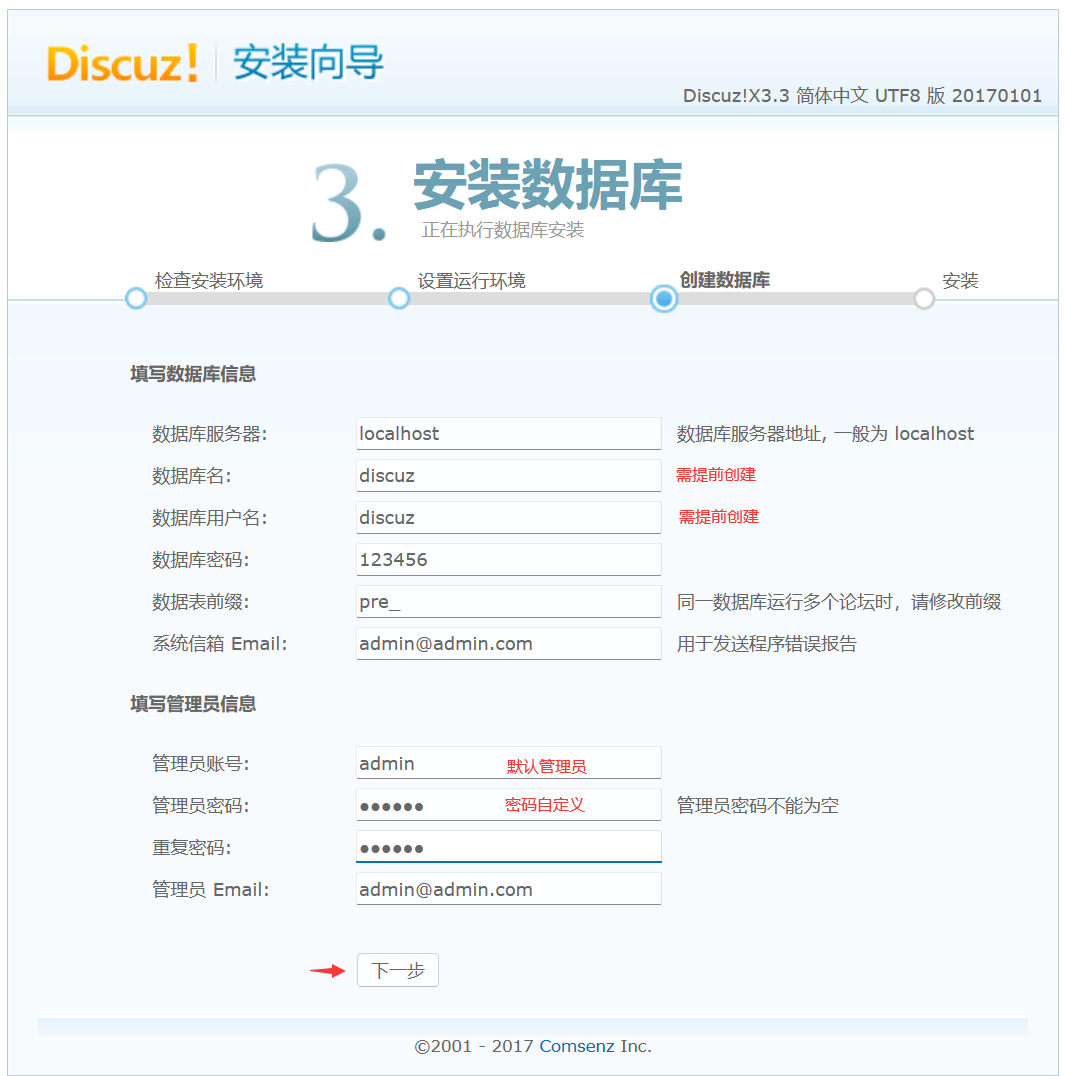
Task: Click the 管理员密码 label
Action: (x=200, y=805)
